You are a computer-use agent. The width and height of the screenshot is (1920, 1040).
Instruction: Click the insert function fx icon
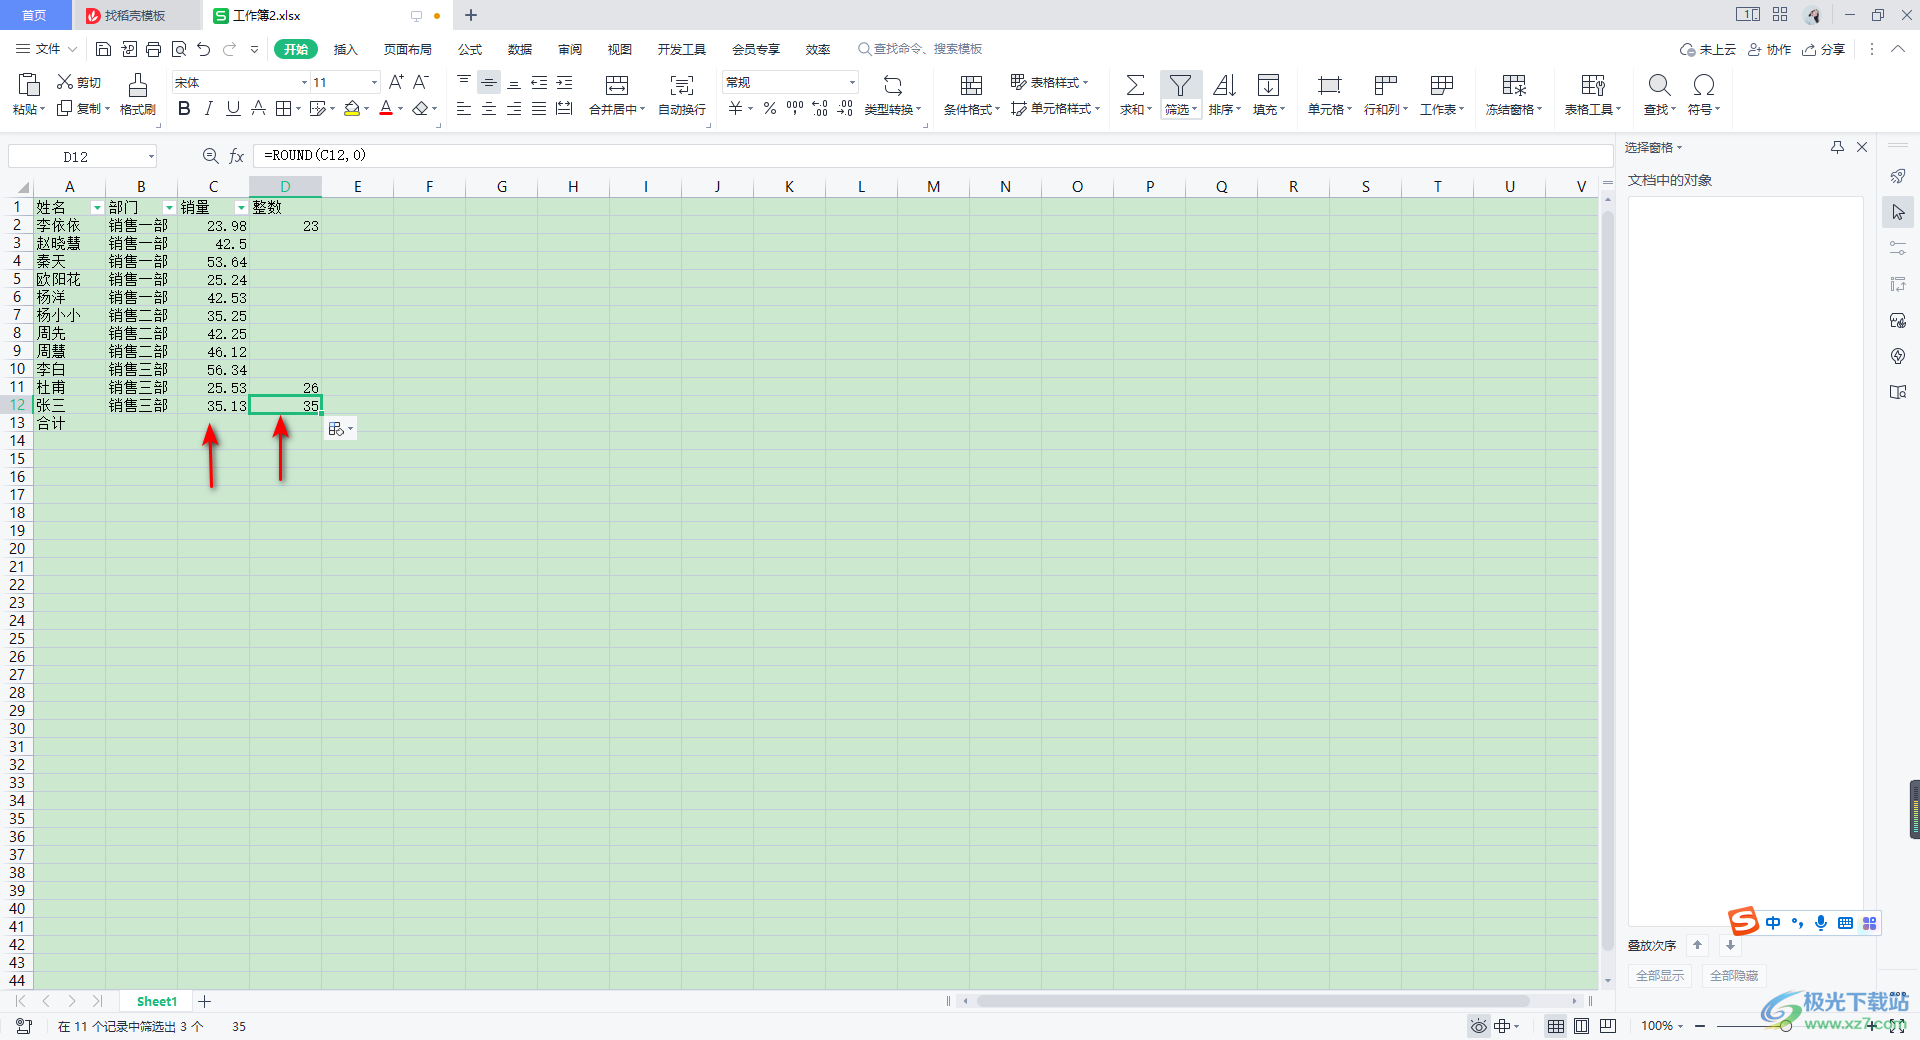pyautogui.click(x=237, y=156)
